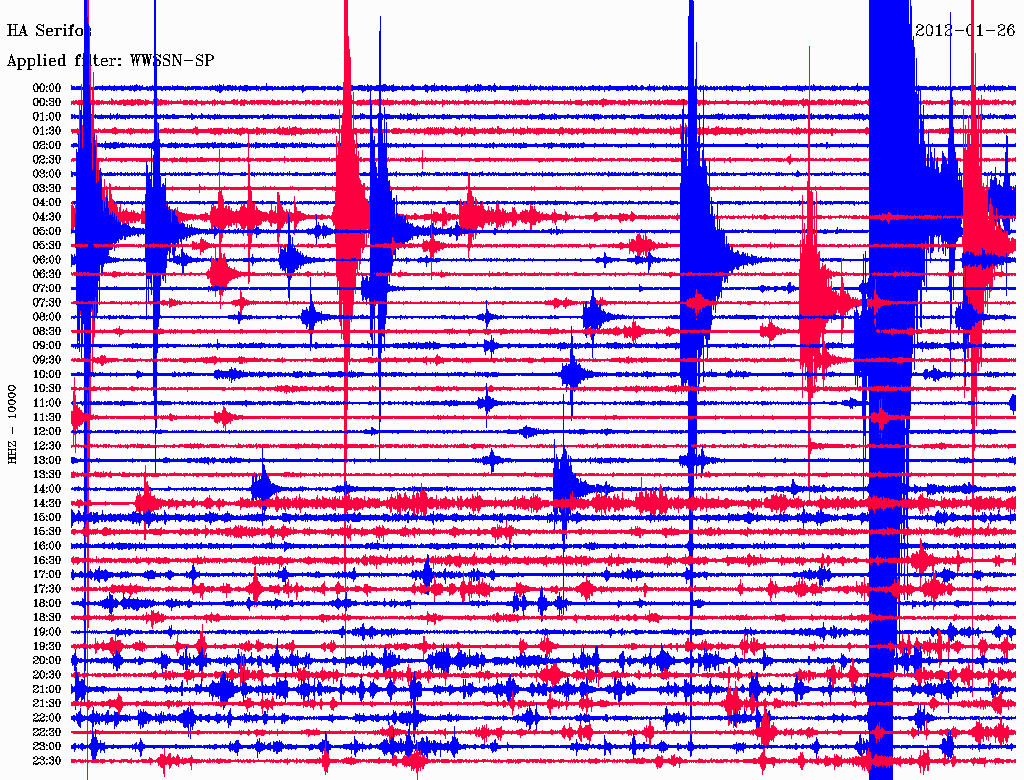Click the 07:00 time label

coord(47,288)
